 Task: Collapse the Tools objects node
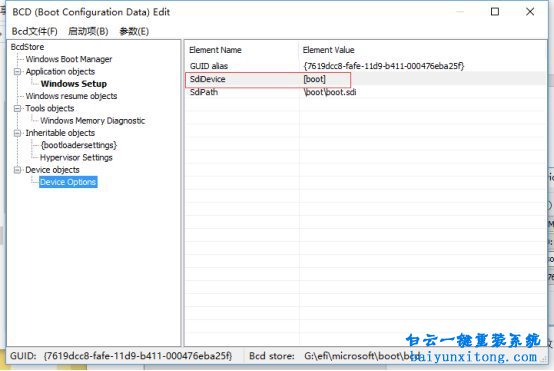point(17,108)
